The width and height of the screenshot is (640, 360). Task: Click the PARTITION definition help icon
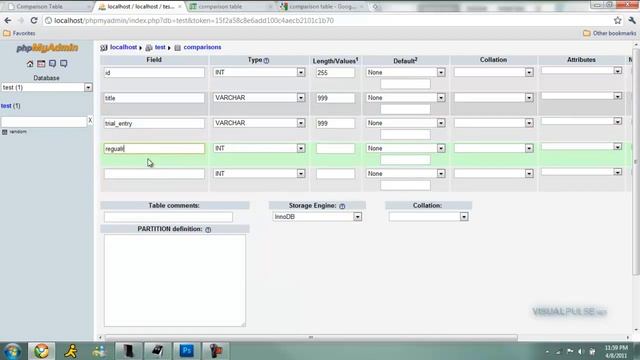pyautogui.click(x=208, y=230)
